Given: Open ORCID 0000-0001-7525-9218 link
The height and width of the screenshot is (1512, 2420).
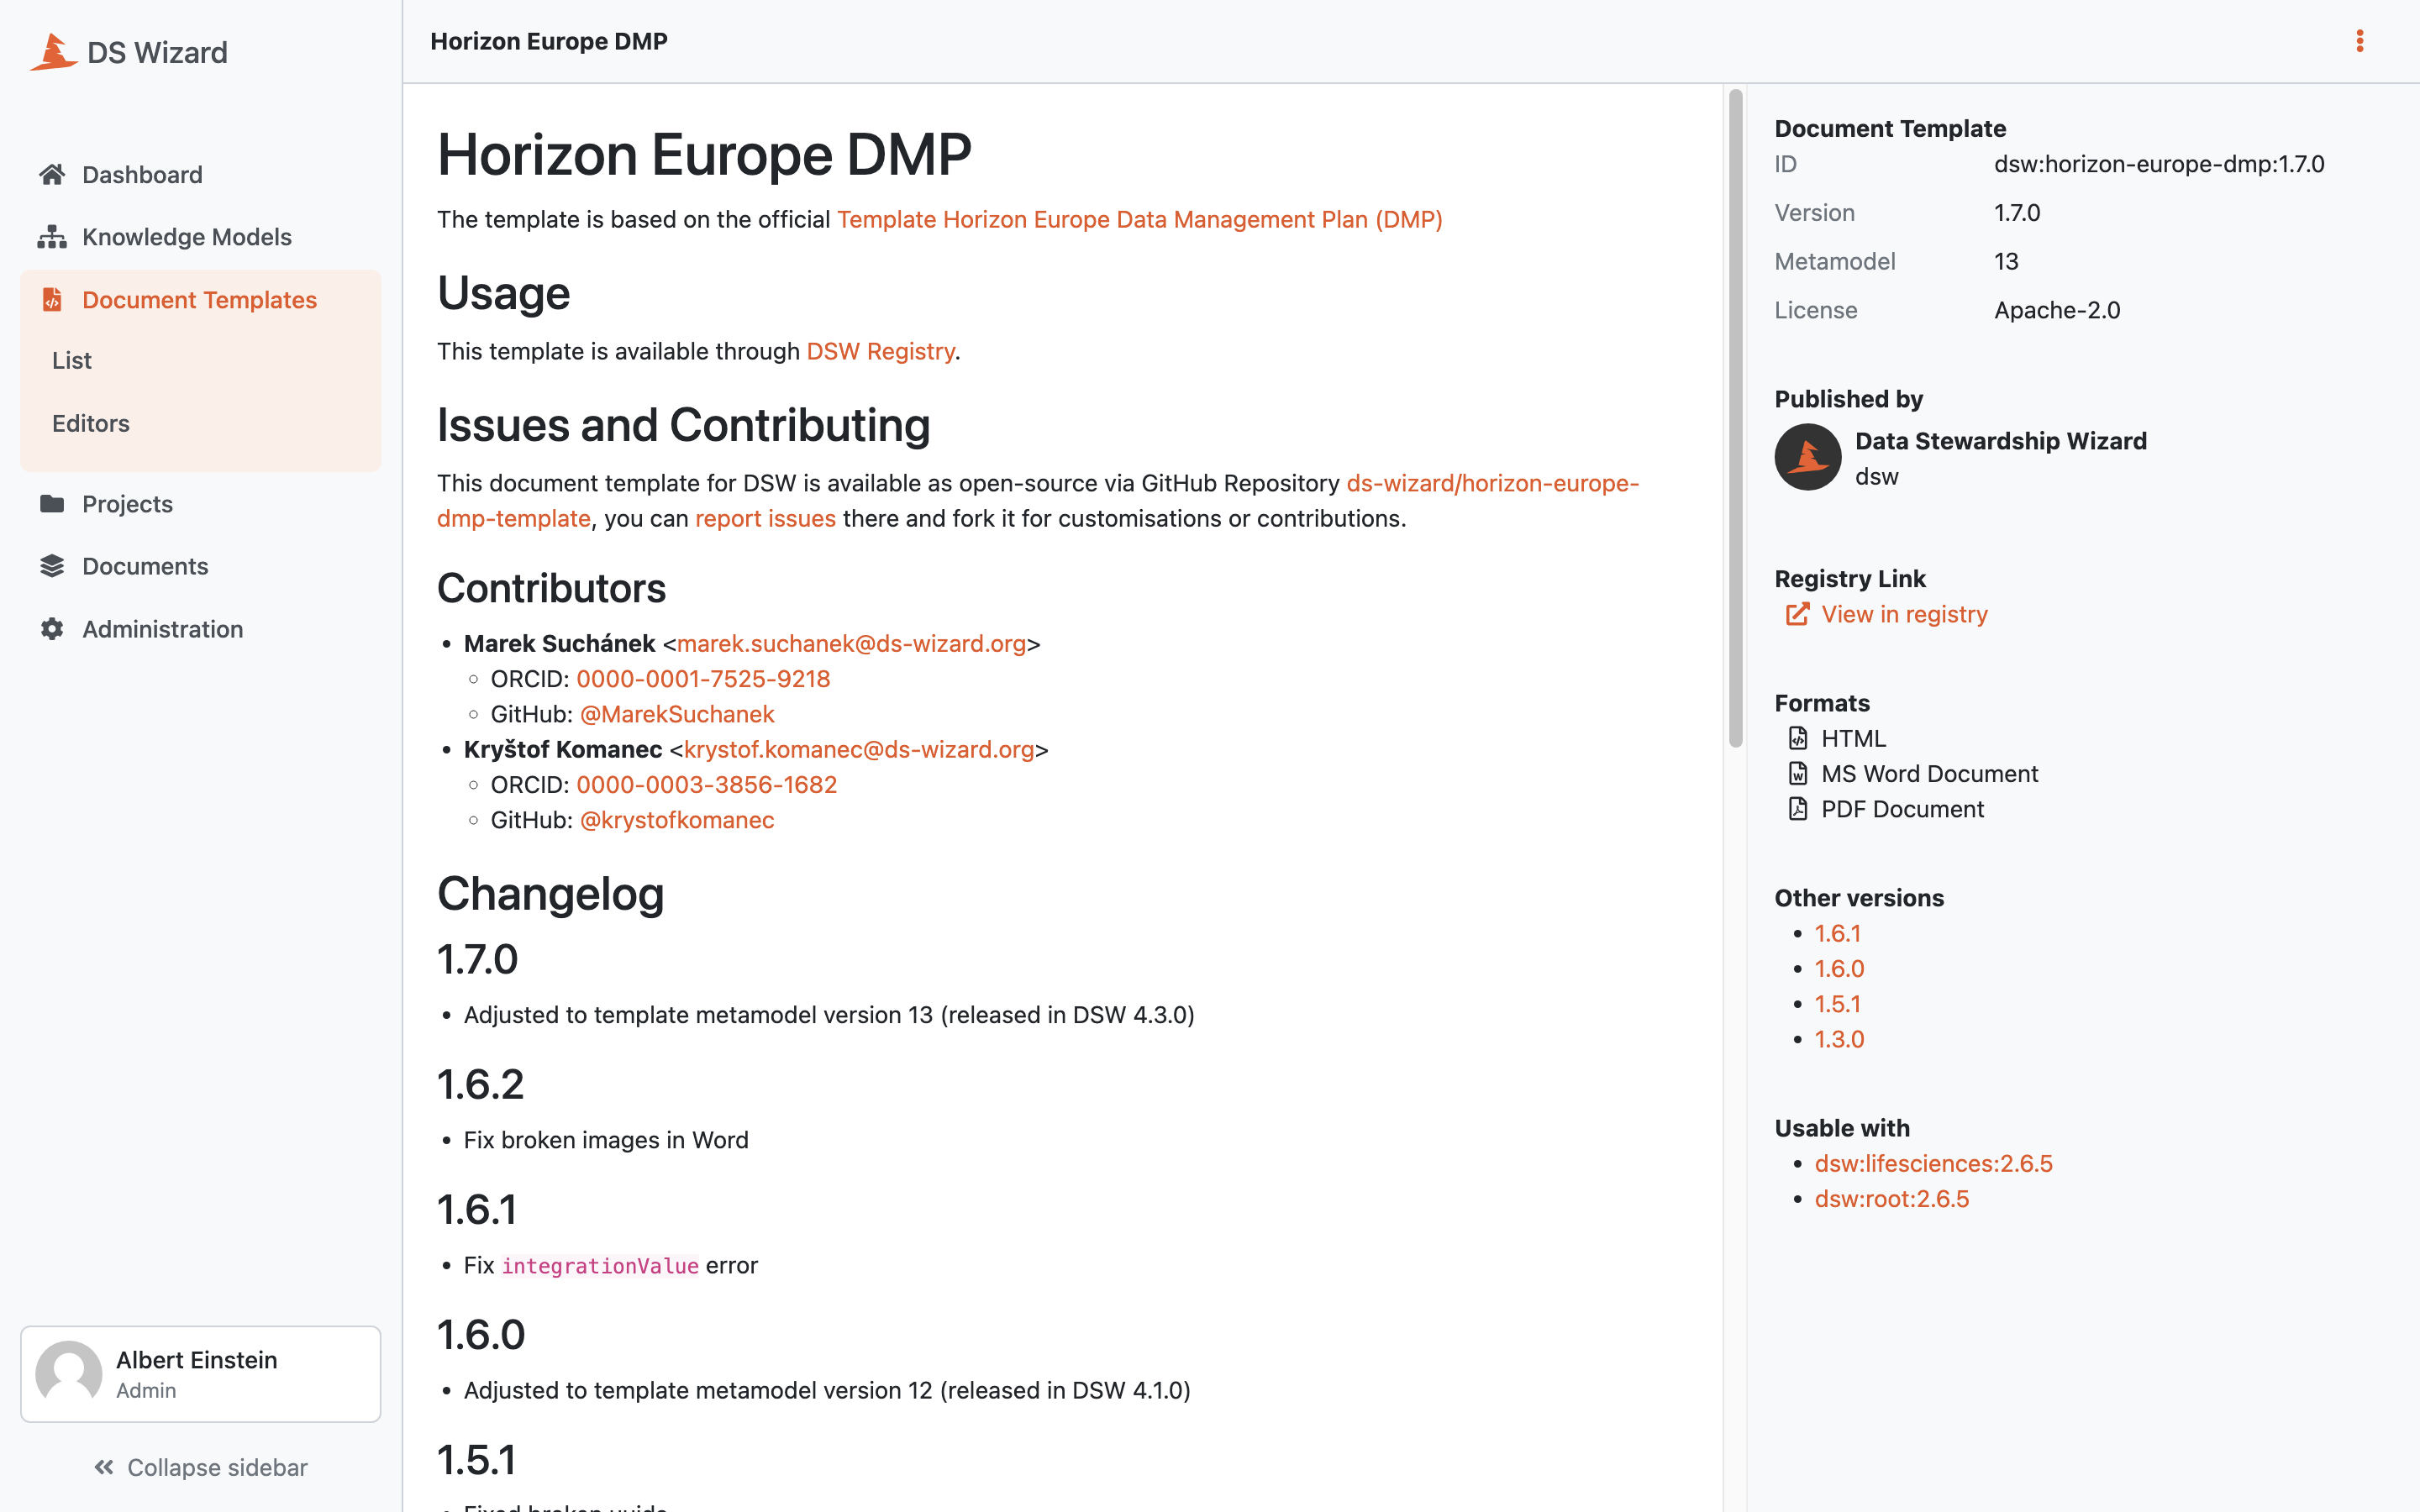Looking at the screenshot, I should click(x=703, y=679).
